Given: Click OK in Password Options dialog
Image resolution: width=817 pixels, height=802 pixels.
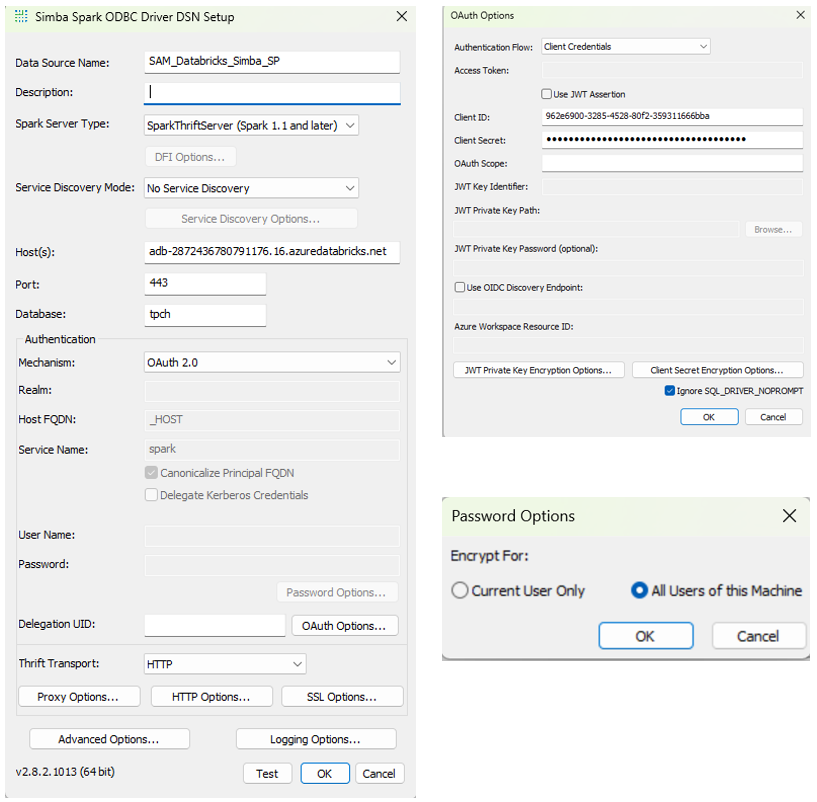Looking at the screenshot, I should point(646,636).
